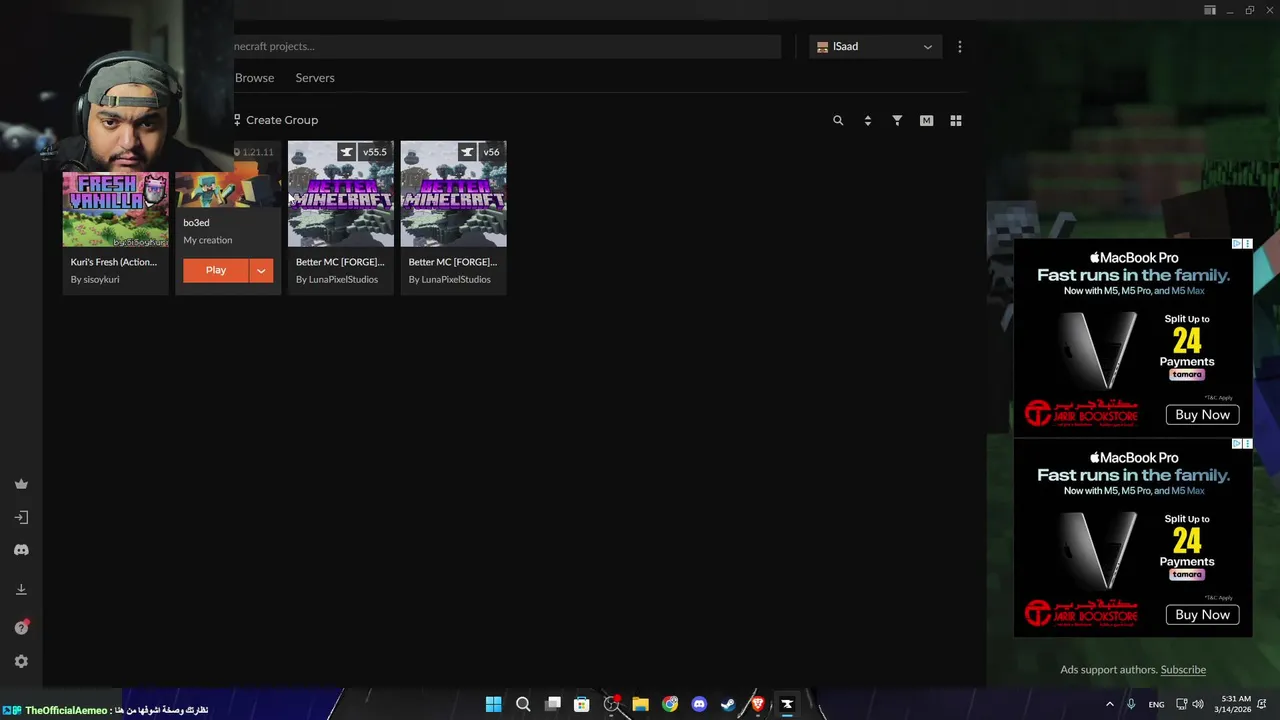Screen dimensions: 1280x720
Task: Open Discord from taskbar
Action: pos(699,704)
